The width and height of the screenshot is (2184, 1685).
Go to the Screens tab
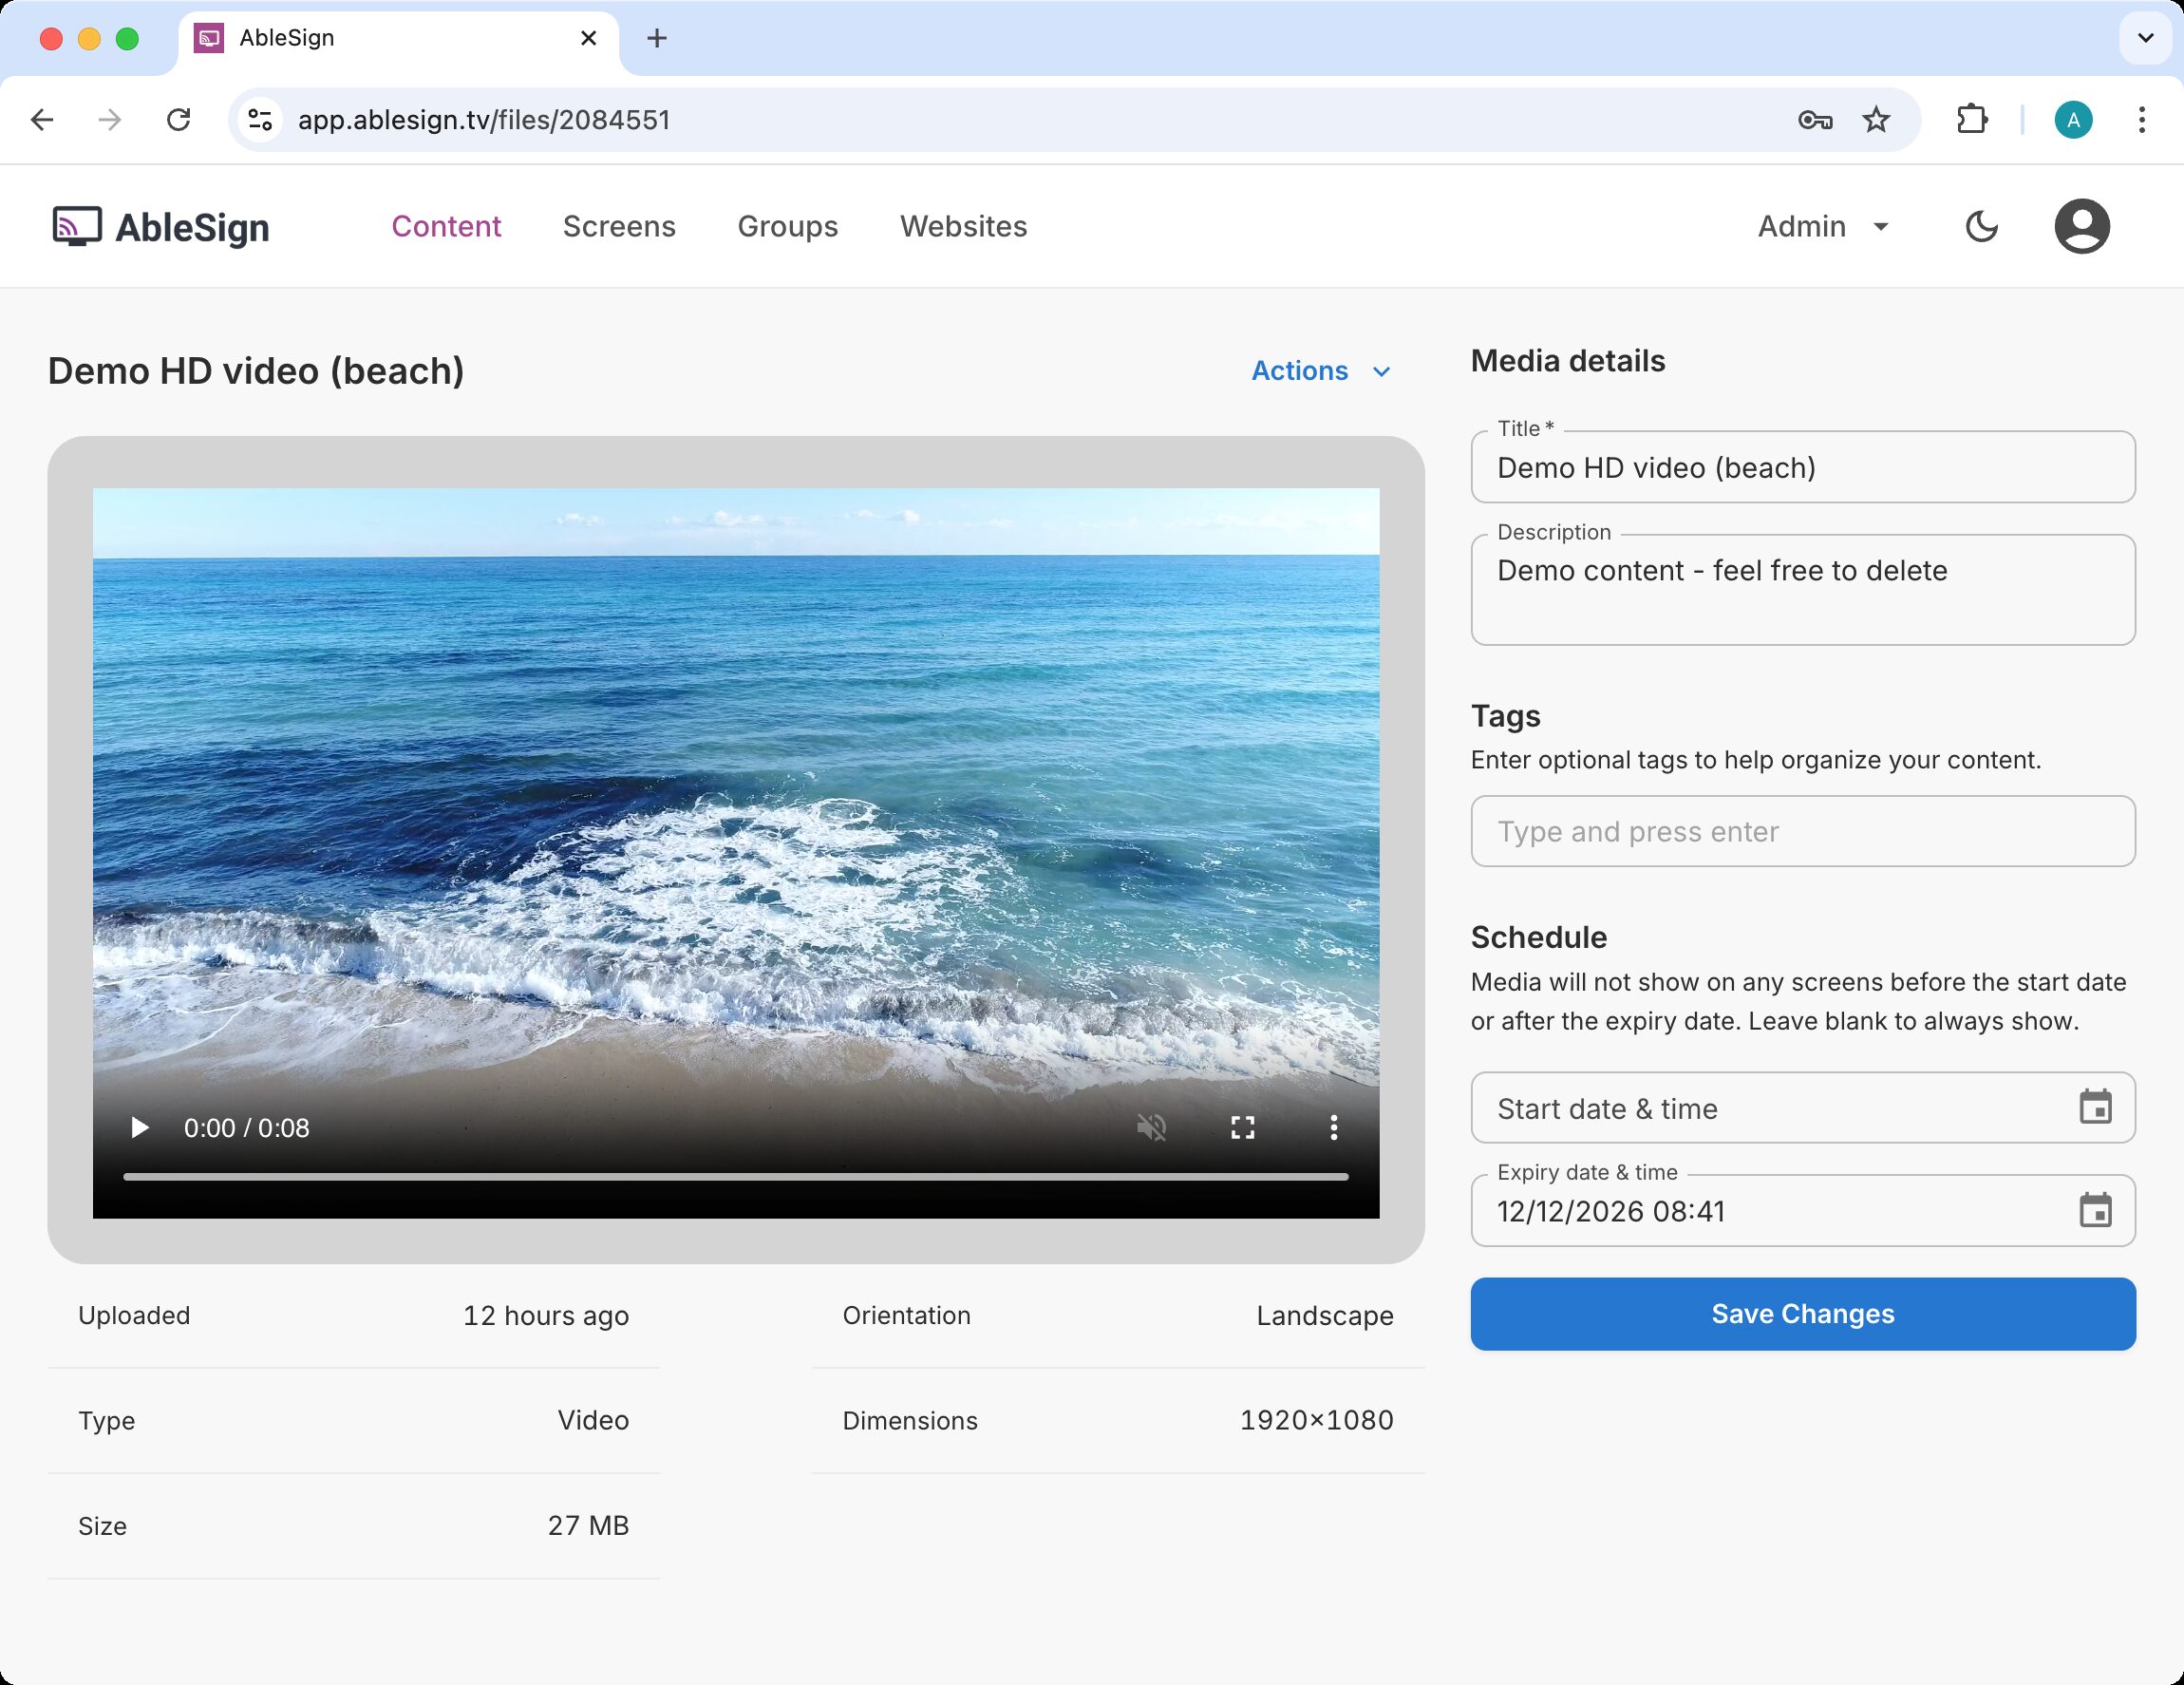click(x=619, y=227)
